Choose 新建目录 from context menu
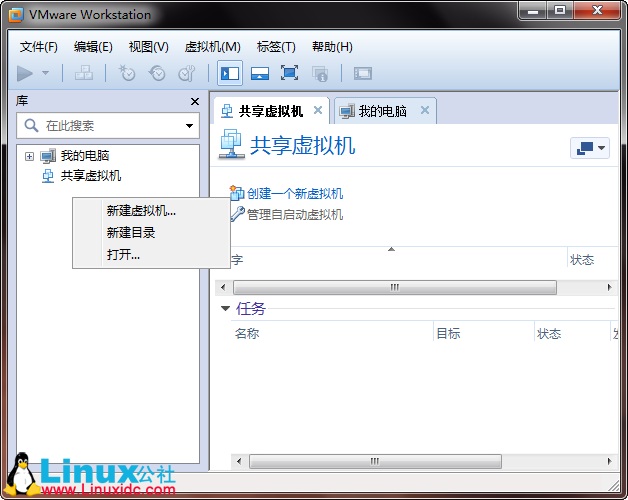628x500 pixels. pyautogui.click(x=151, y=232)
